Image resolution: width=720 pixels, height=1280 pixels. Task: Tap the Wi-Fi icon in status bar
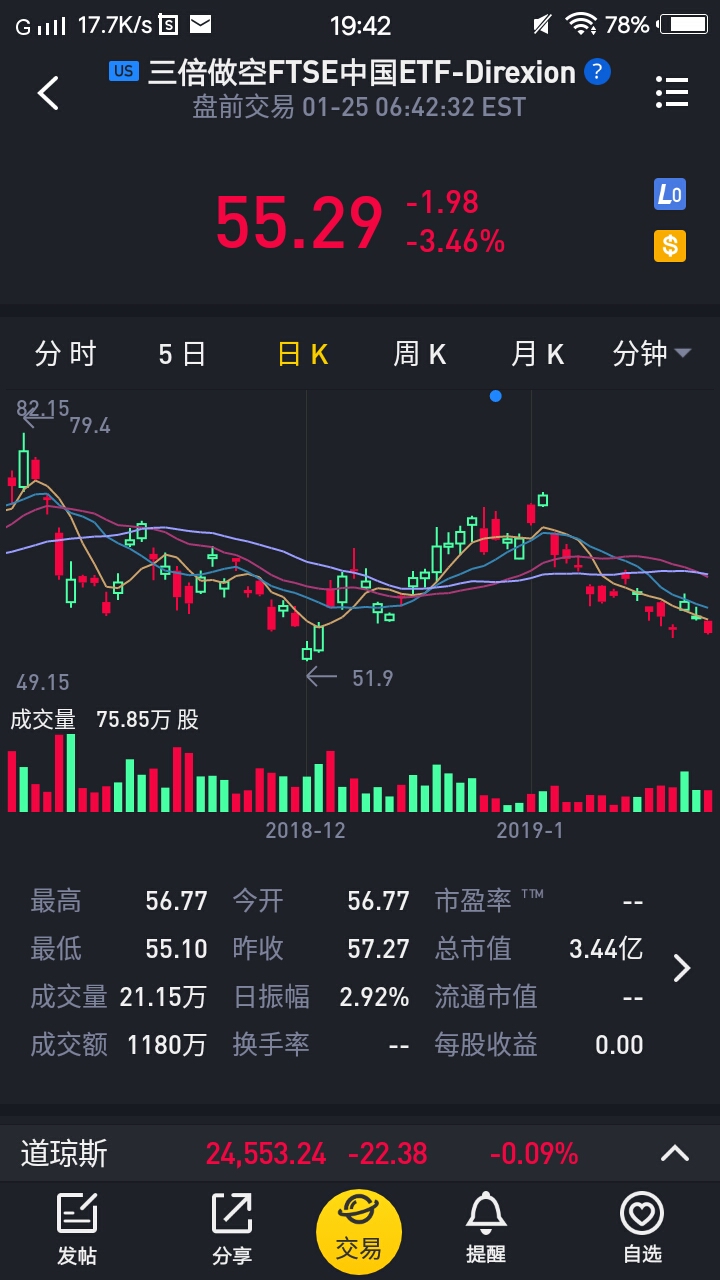tap(581, 24)
